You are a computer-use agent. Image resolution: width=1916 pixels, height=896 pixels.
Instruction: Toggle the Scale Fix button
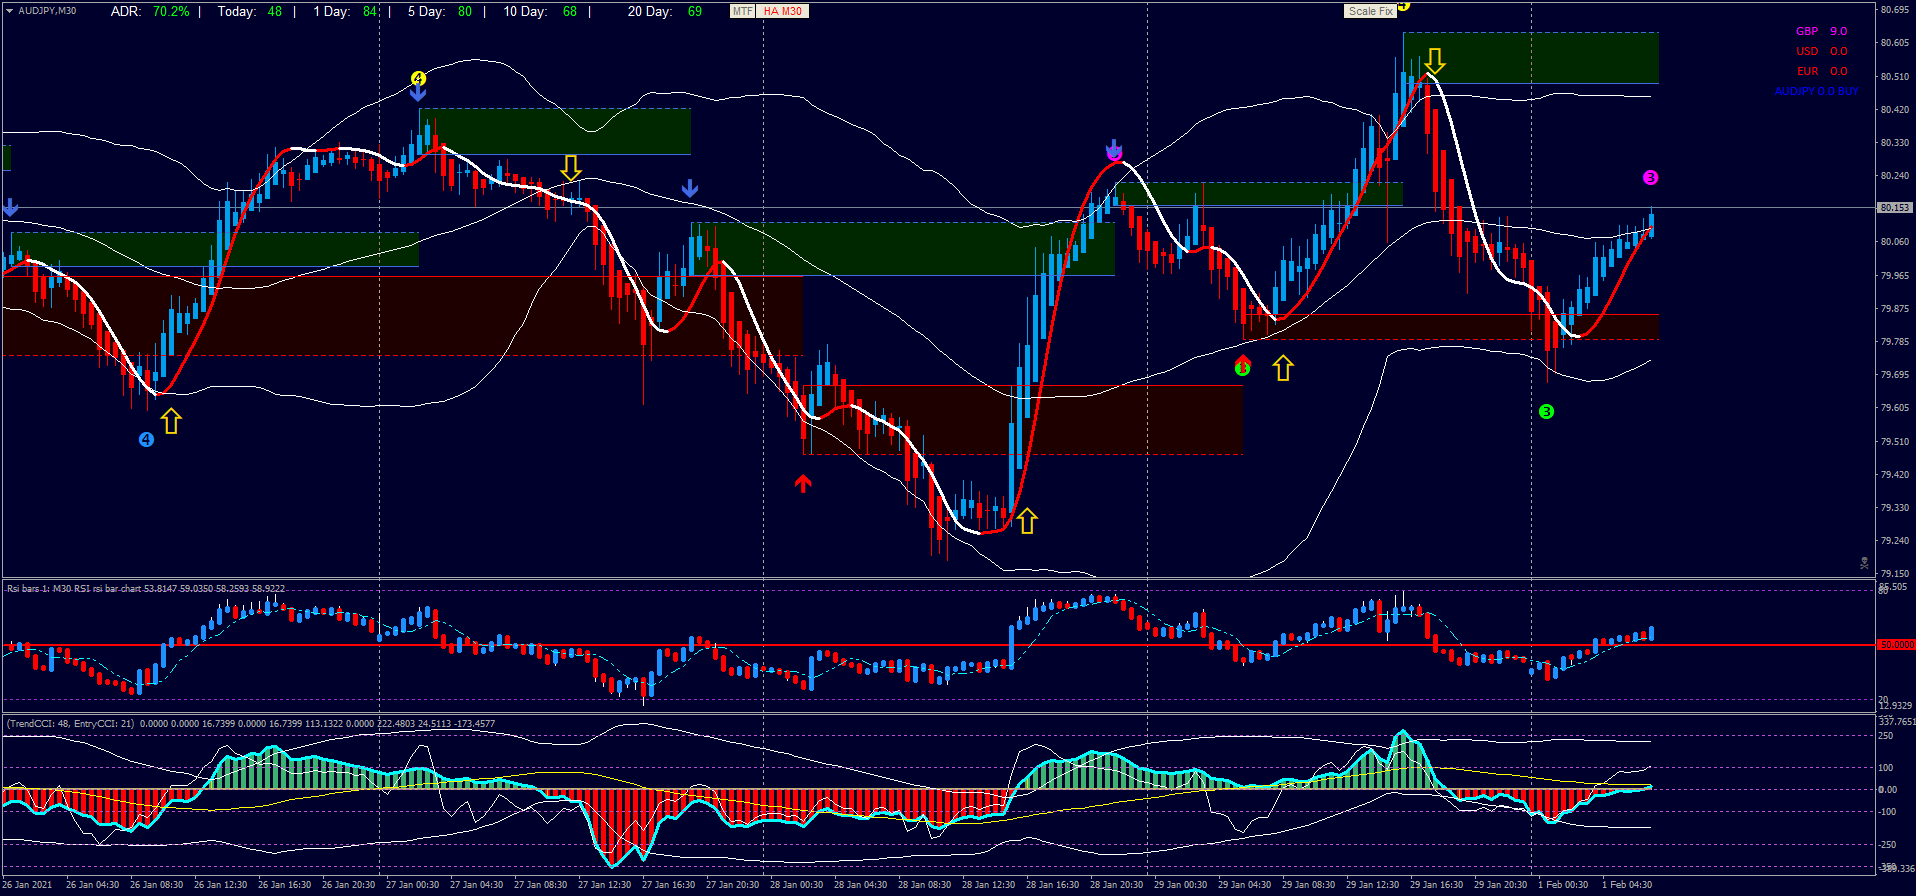(1369, 11)
